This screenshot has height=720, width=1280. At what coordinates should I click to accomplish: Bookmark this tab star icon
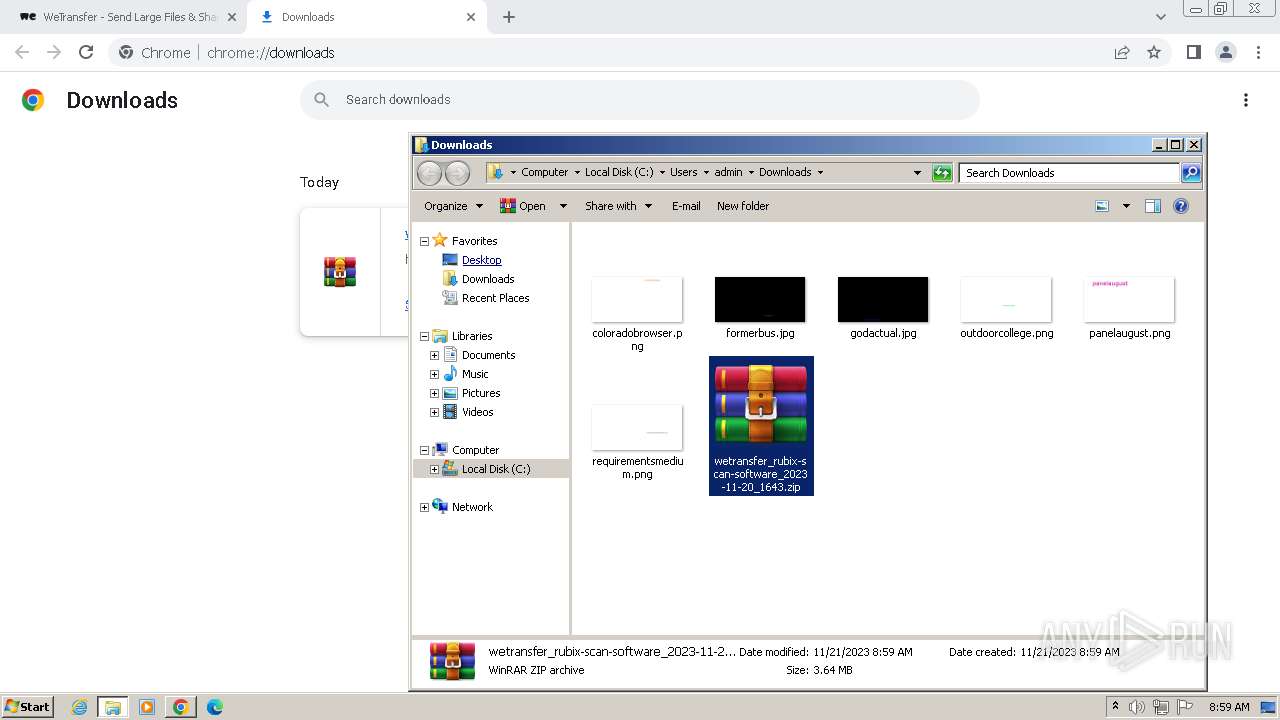(1154, 52)
